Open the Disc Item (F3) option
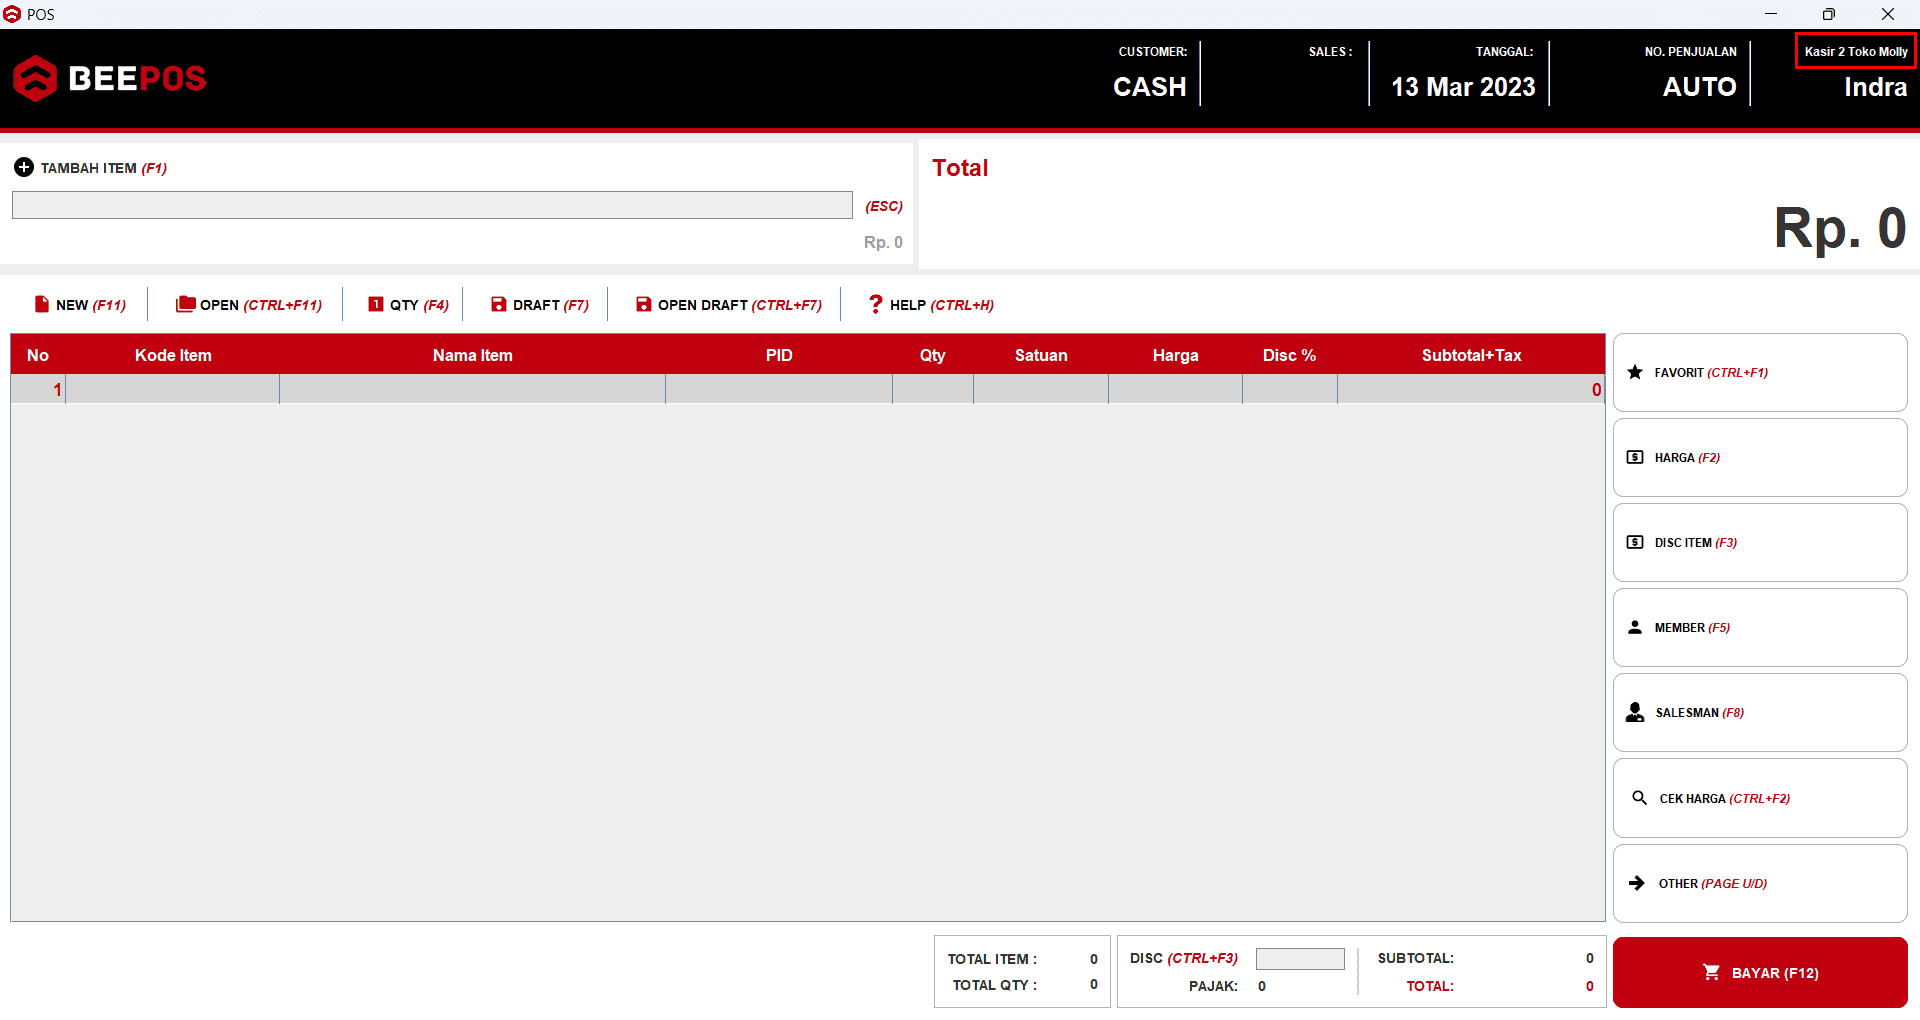 click(x=1759, y=542)
